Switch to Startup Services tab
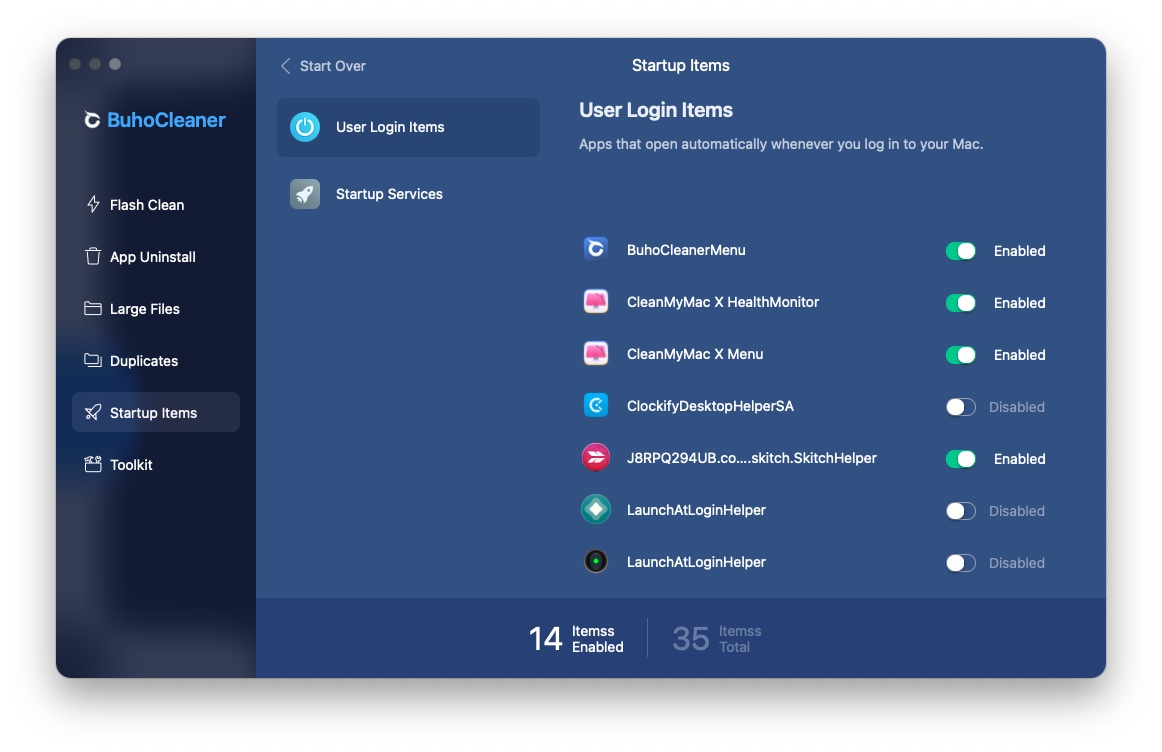This screenshot has width=1162, height=752. [x=408, y=194]
